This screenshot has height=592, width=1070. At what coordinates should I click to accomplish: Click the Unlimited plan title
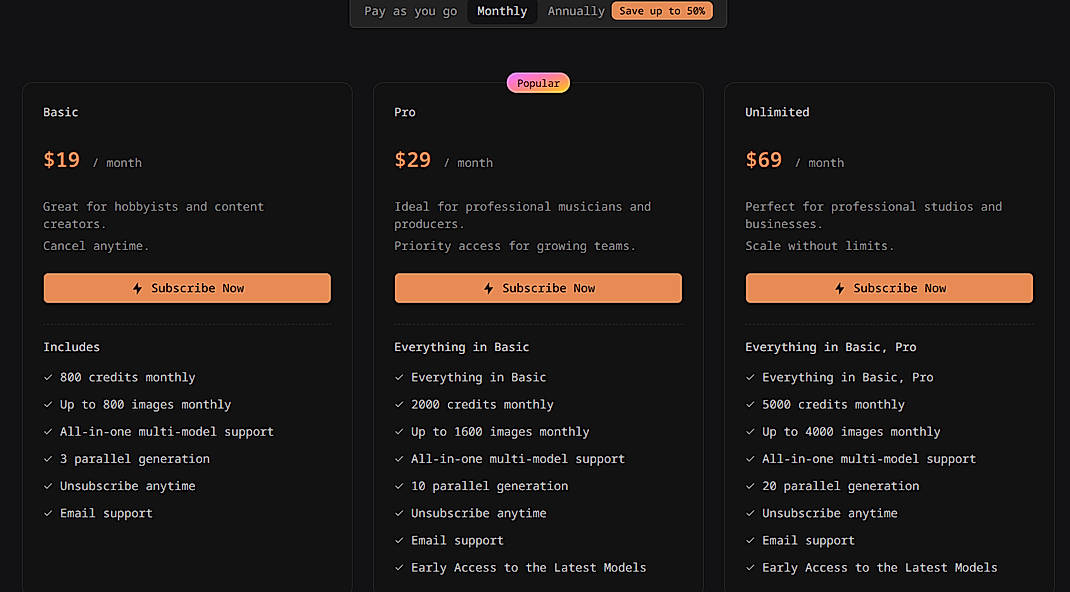[x=777, y=112]
